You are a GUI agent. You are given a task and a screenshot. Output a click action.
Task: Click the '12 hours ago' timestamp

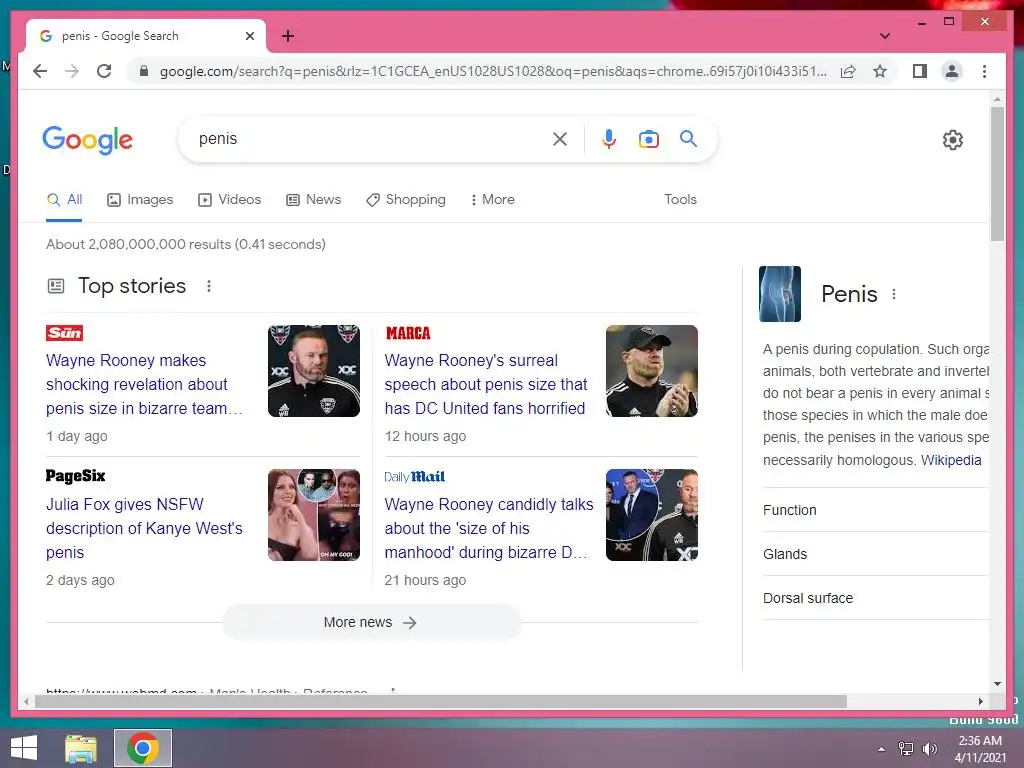[425, 436]
